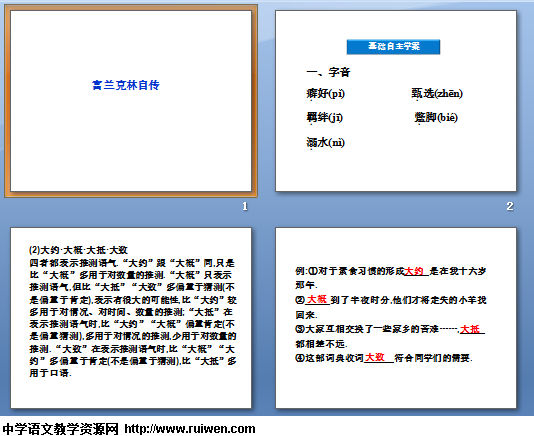Click the slide number 1 label
The image size is (534, 436).
(245, 206)
